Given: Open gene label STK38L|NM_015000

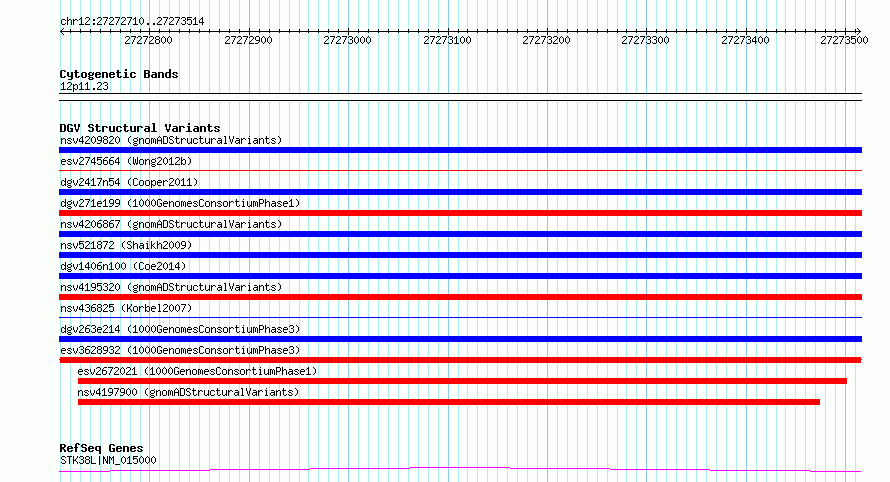Looking at the screenshot, I should click(x=108, y=460).
